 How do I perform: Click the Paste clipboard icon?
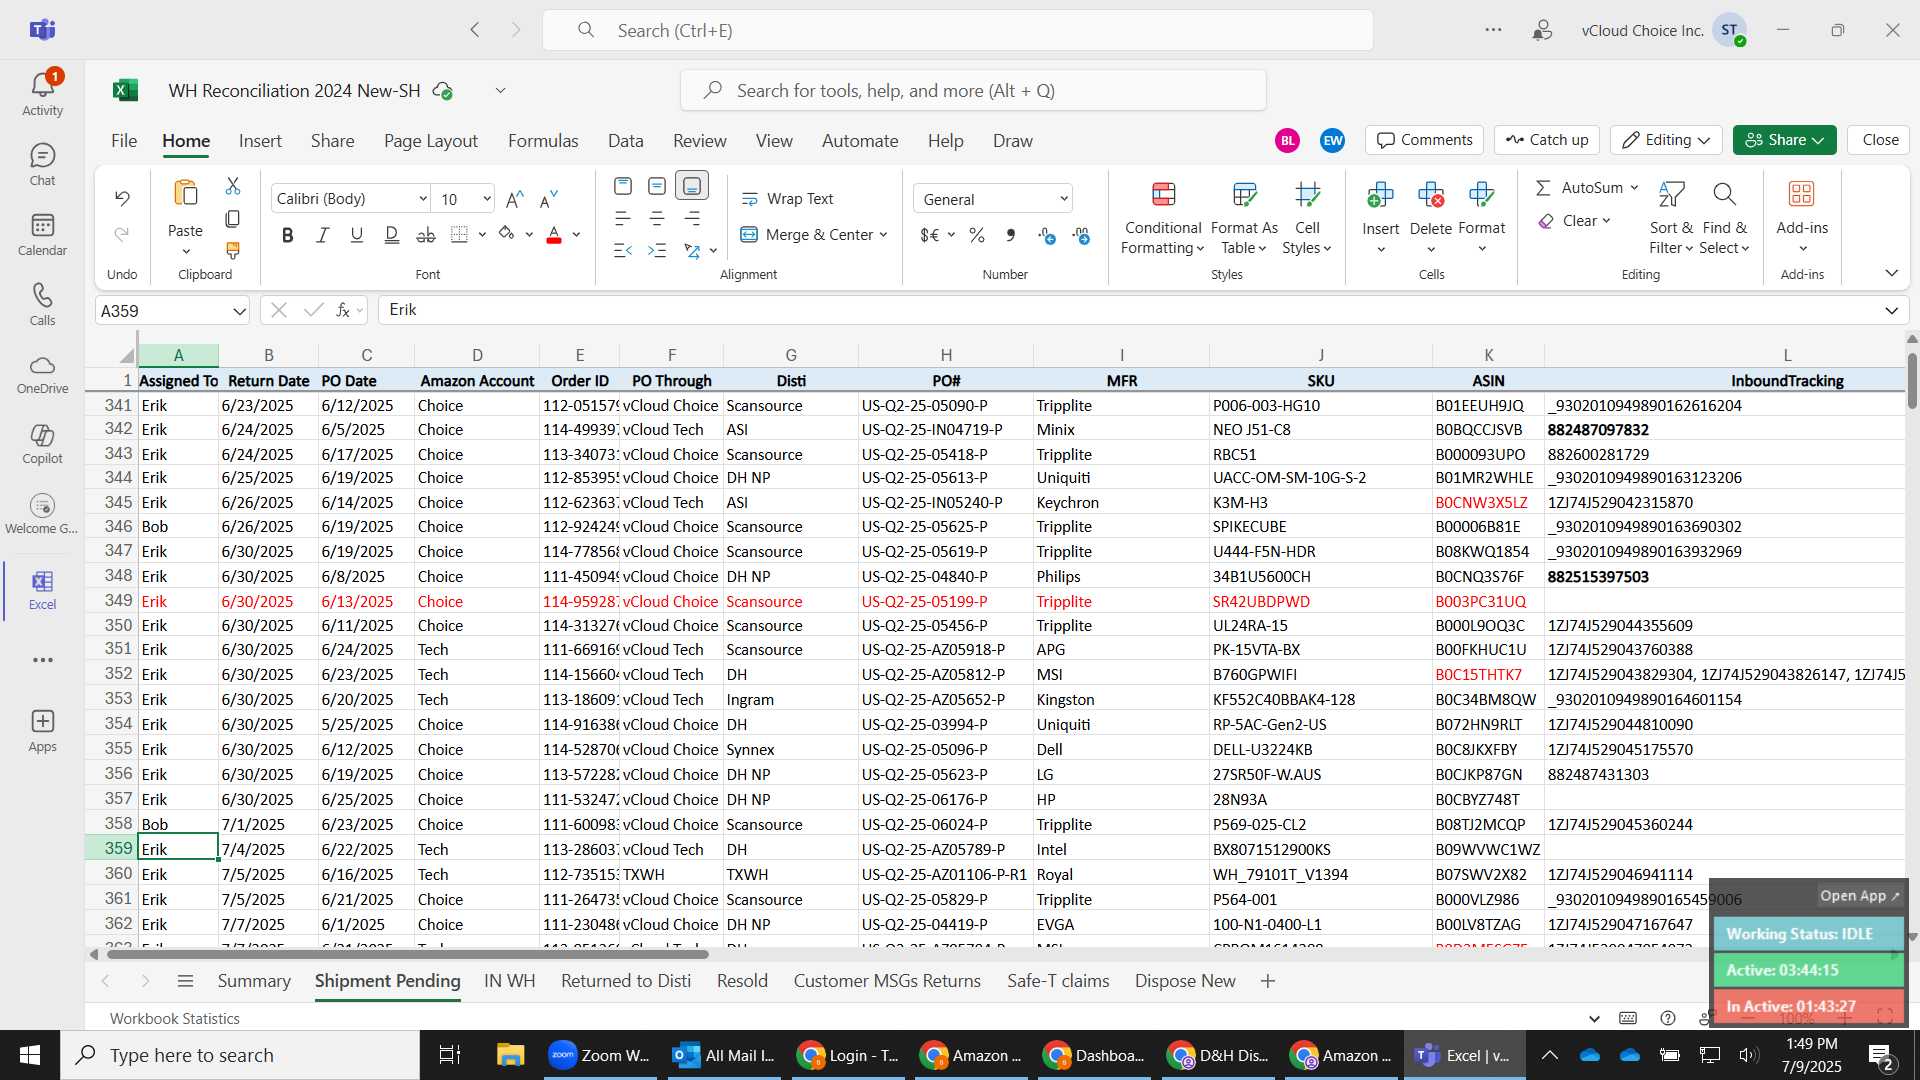[x=185, y=193]
